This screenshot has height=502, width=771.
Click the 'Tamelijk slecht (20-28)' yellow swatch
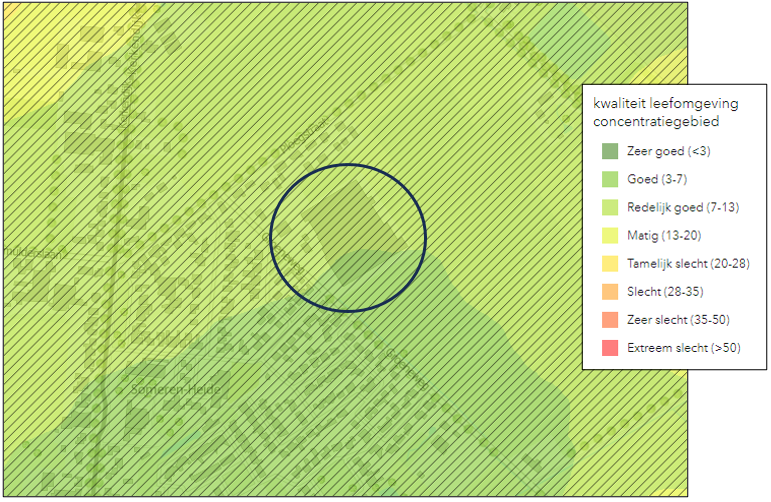(x=610, y=264)
